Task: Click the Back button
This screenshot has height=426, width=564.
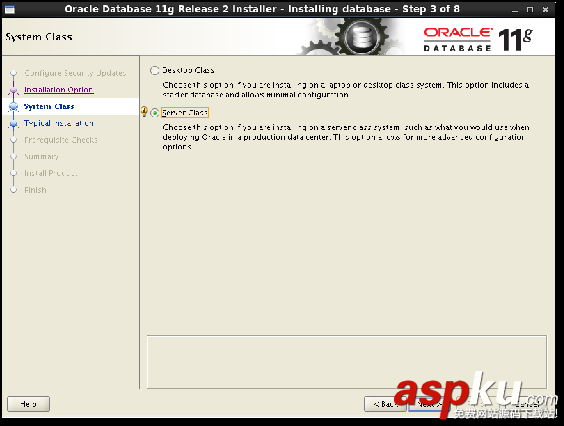Action: click(385, 404)
